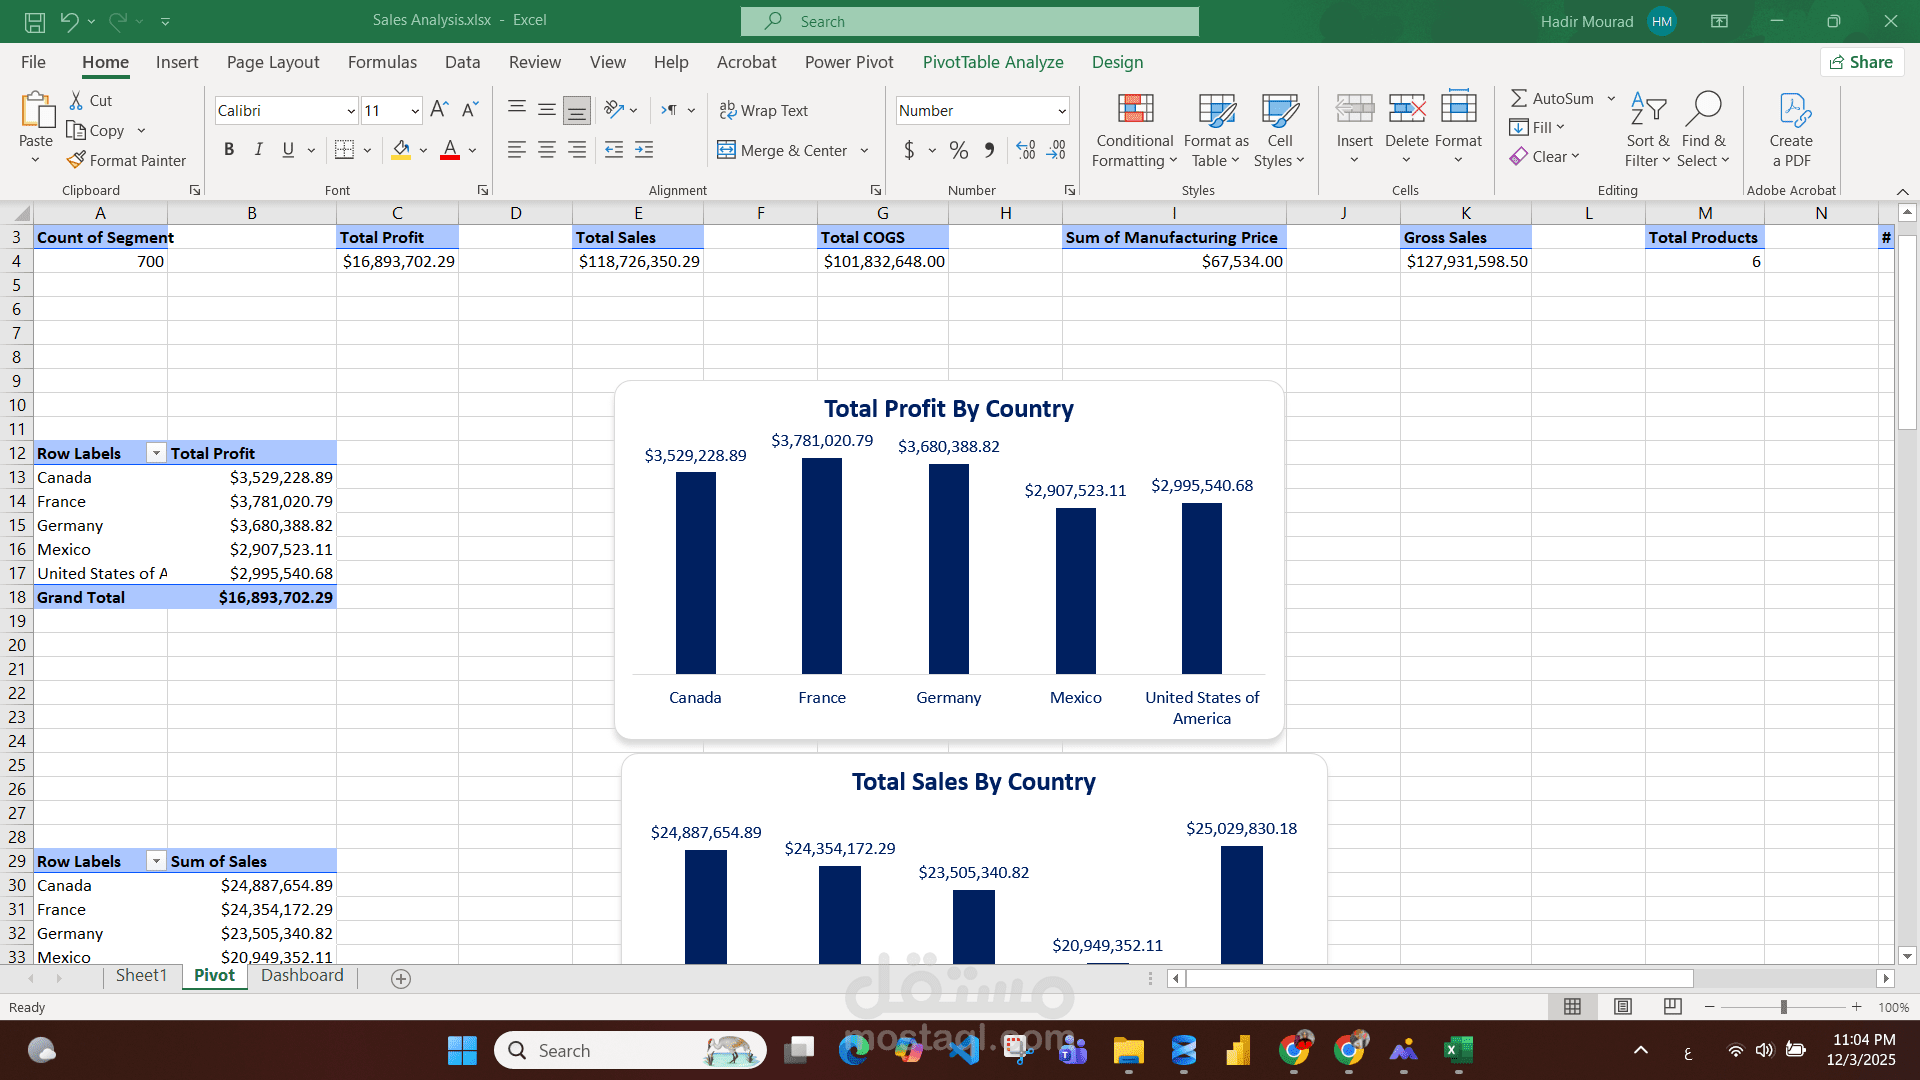1920x1080 pixels.
Task: Click Create a PDF icon
Action: [x=1791, y=109]
